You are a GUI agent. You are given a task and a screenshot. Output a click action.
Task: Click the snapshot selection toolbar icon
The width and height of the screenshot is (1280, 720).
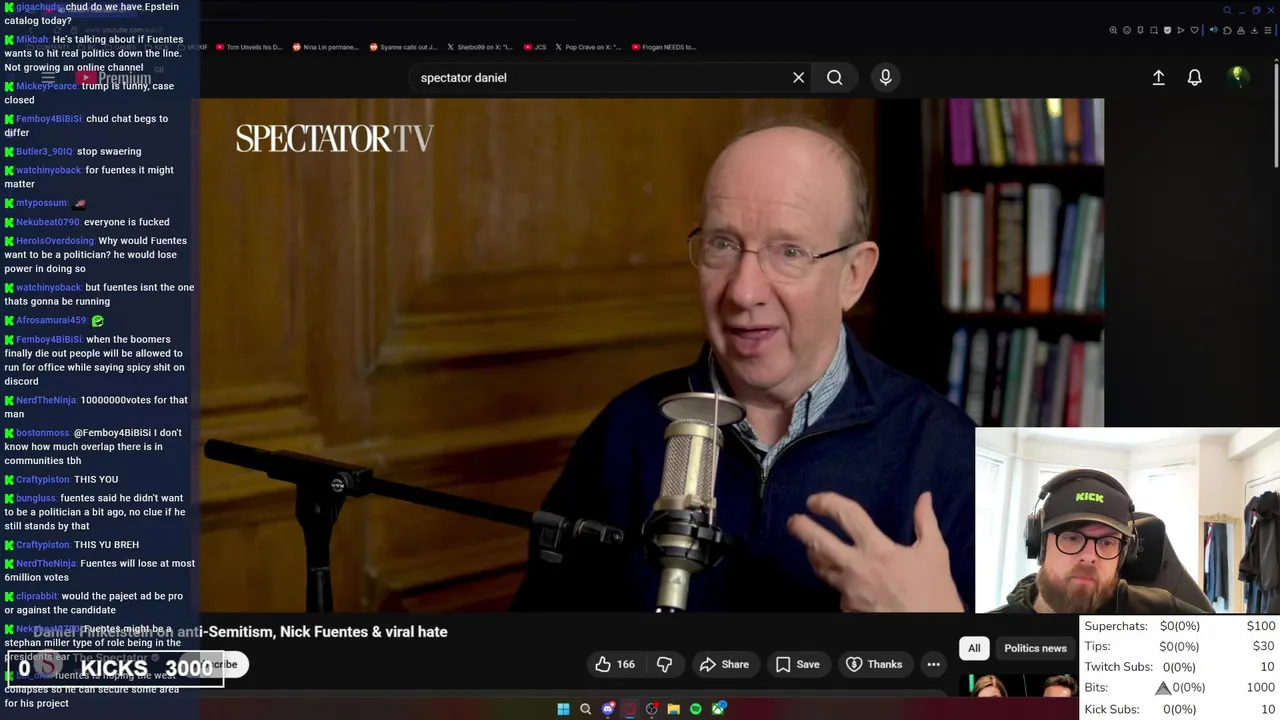(1154, 30)
